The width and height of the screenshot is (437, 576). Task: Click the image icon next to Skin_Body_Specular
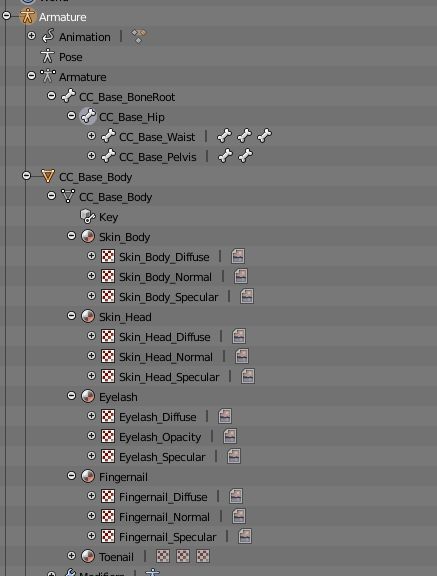coord(247,296)
